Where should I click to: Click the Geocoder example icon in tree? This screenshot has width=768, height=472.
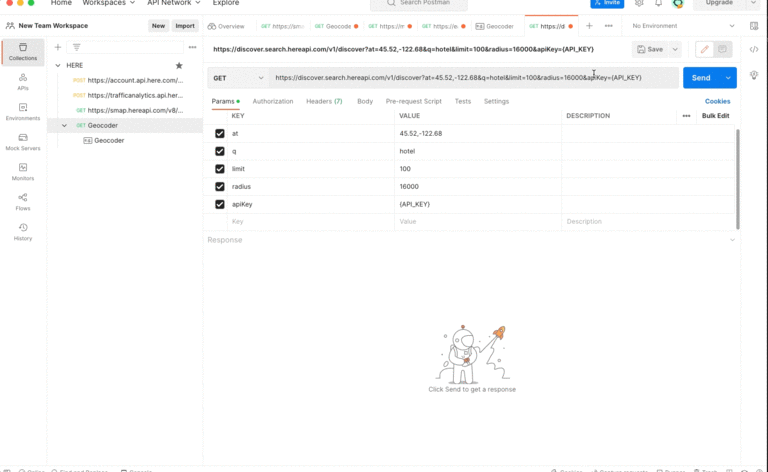tap(88, 141)
